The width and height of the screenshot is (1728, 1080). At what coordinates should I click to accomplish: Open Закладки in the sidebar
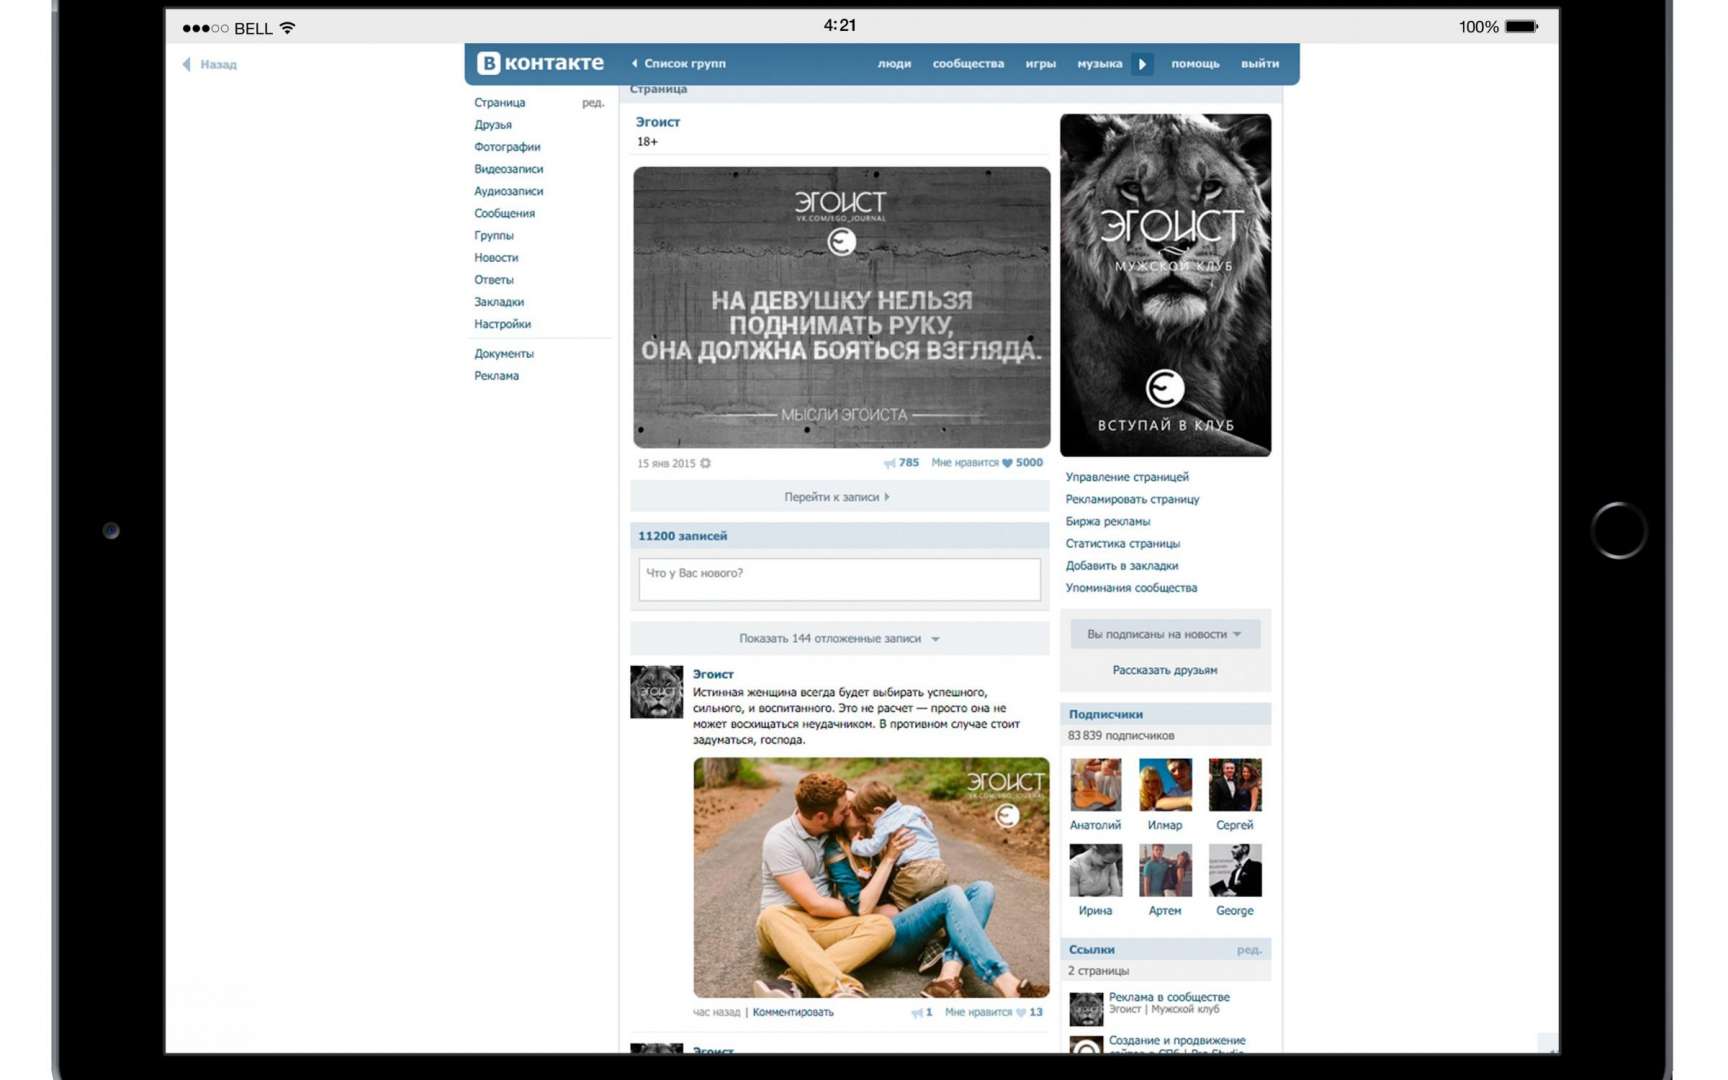click(499, 301)
